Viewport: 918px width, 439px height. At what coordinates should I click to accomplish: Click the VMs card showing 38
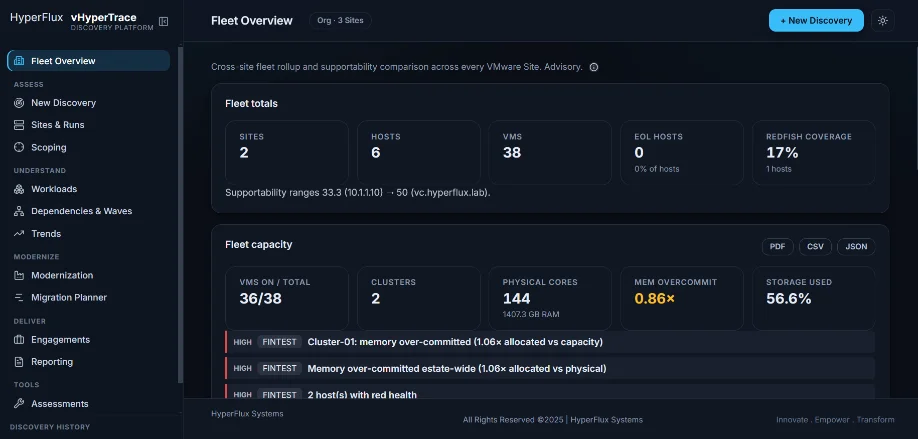550,153
